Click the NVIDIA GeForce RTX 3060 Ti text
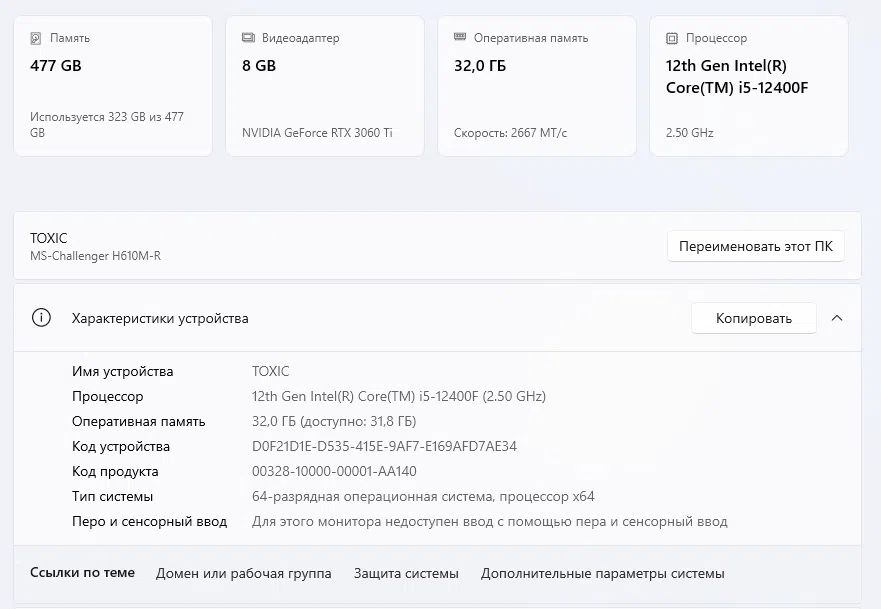881x609 pixels. point(317,133)
